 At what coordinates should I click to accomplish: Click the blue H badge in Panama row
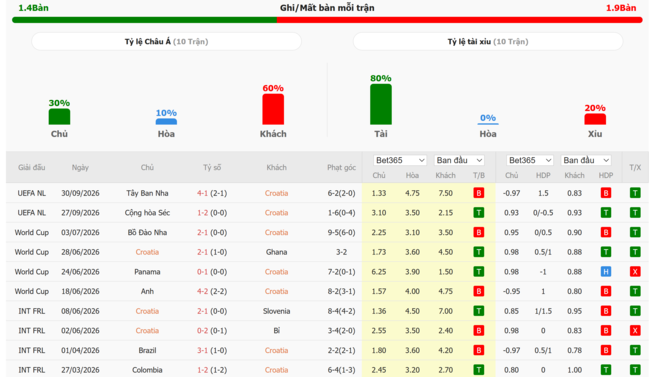(606, 272)
